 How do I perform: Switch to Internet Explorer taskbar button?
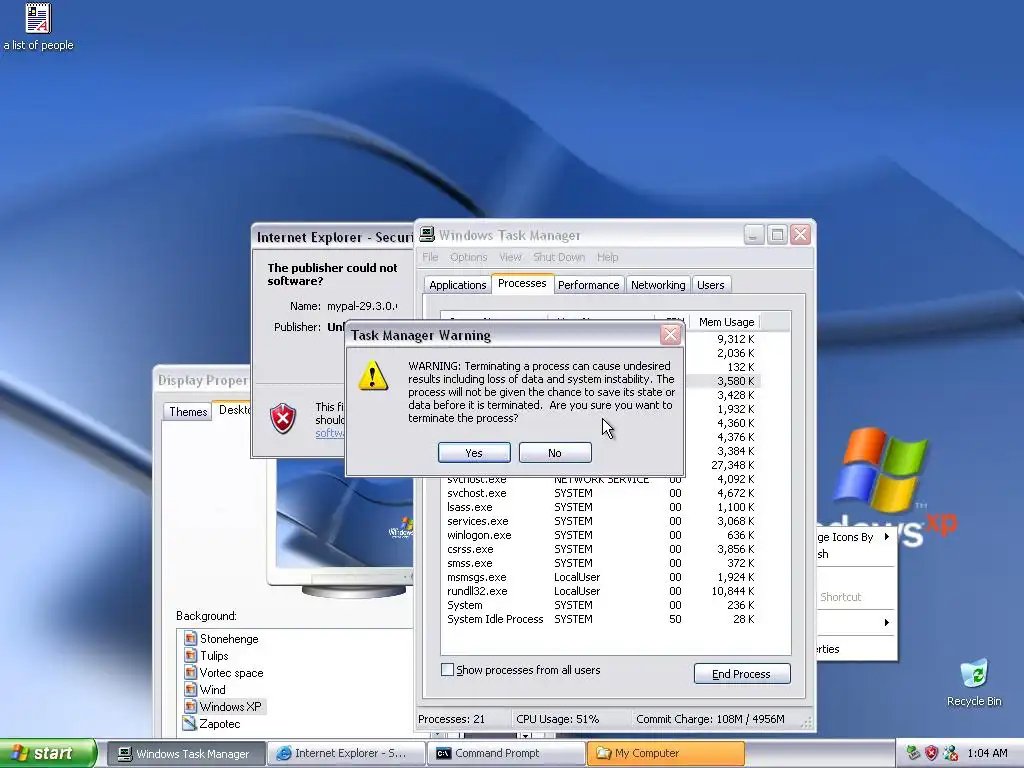coord(346,754)
